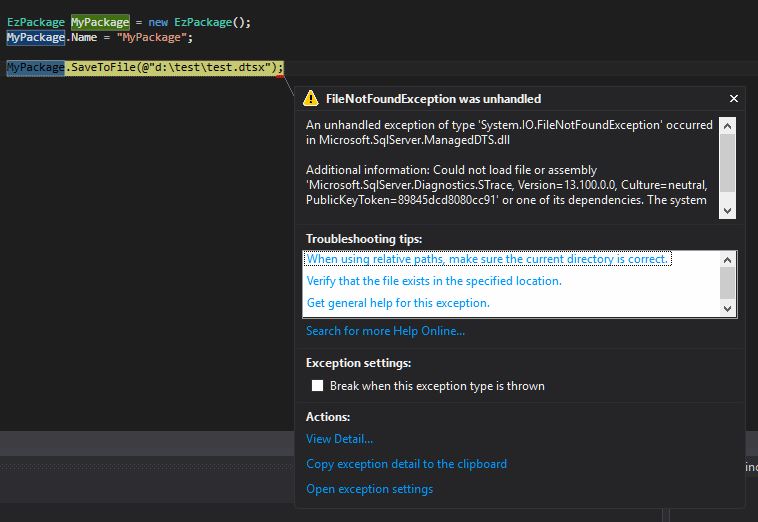
Task: Click the new keyword in code
Action: tap(158, 22)
